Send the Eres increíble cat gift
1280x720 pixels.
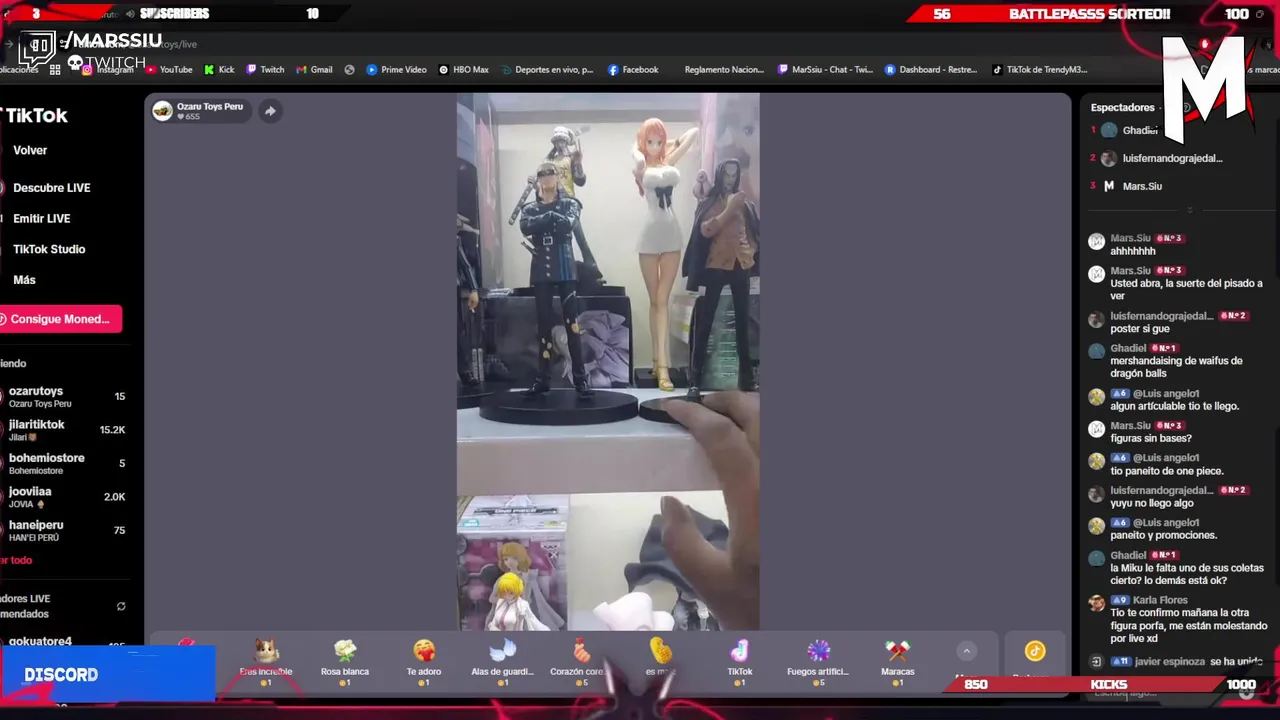[x=266, y=662]
